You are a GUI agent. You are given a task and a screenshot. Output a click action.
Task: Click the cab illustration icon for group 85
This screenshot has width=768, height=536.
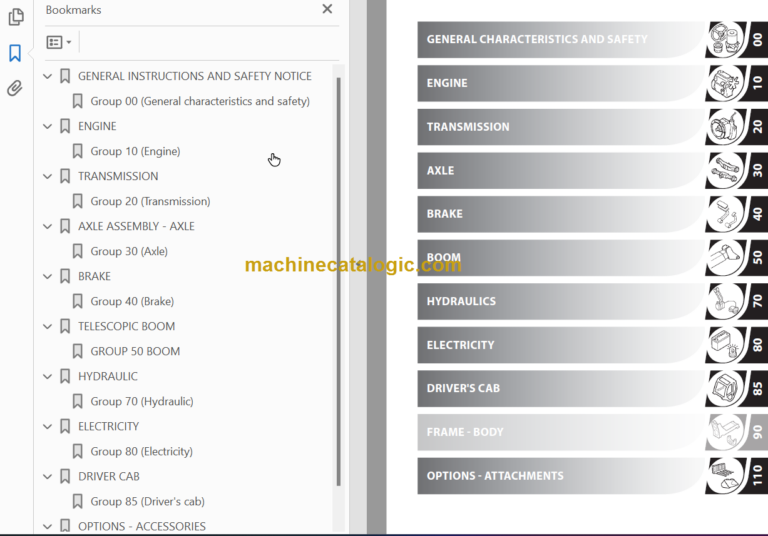725,389
